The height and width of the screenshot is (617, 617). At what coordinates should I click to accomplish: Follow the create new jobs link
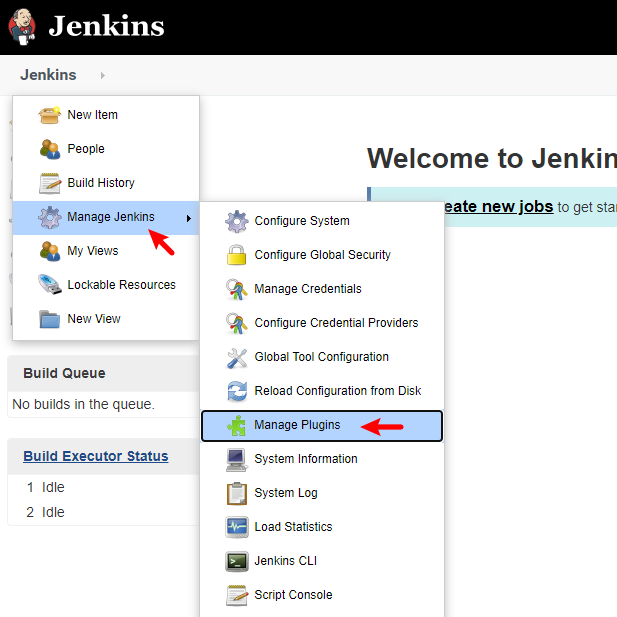499,207
